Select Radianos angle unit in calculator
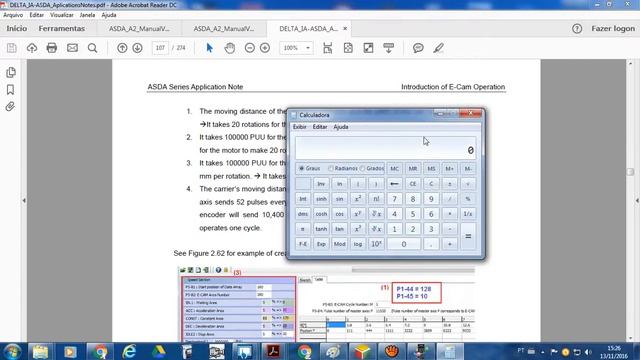 point(343,168)
